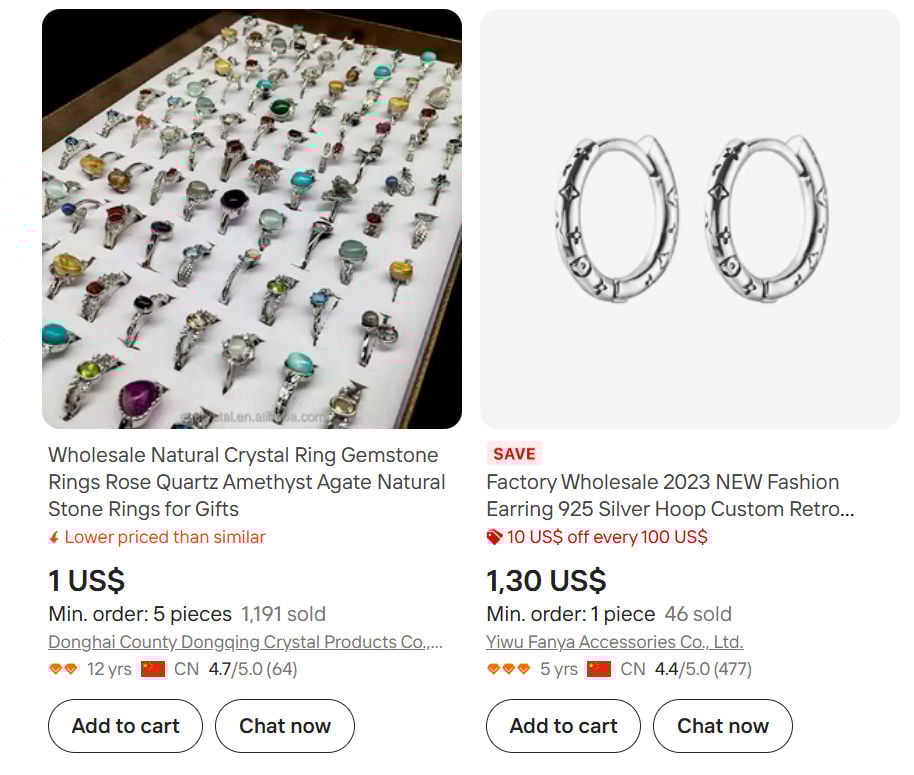Click the SAVE badge on the earring listing
The image size is (914, 775).
tap(513, 453)
